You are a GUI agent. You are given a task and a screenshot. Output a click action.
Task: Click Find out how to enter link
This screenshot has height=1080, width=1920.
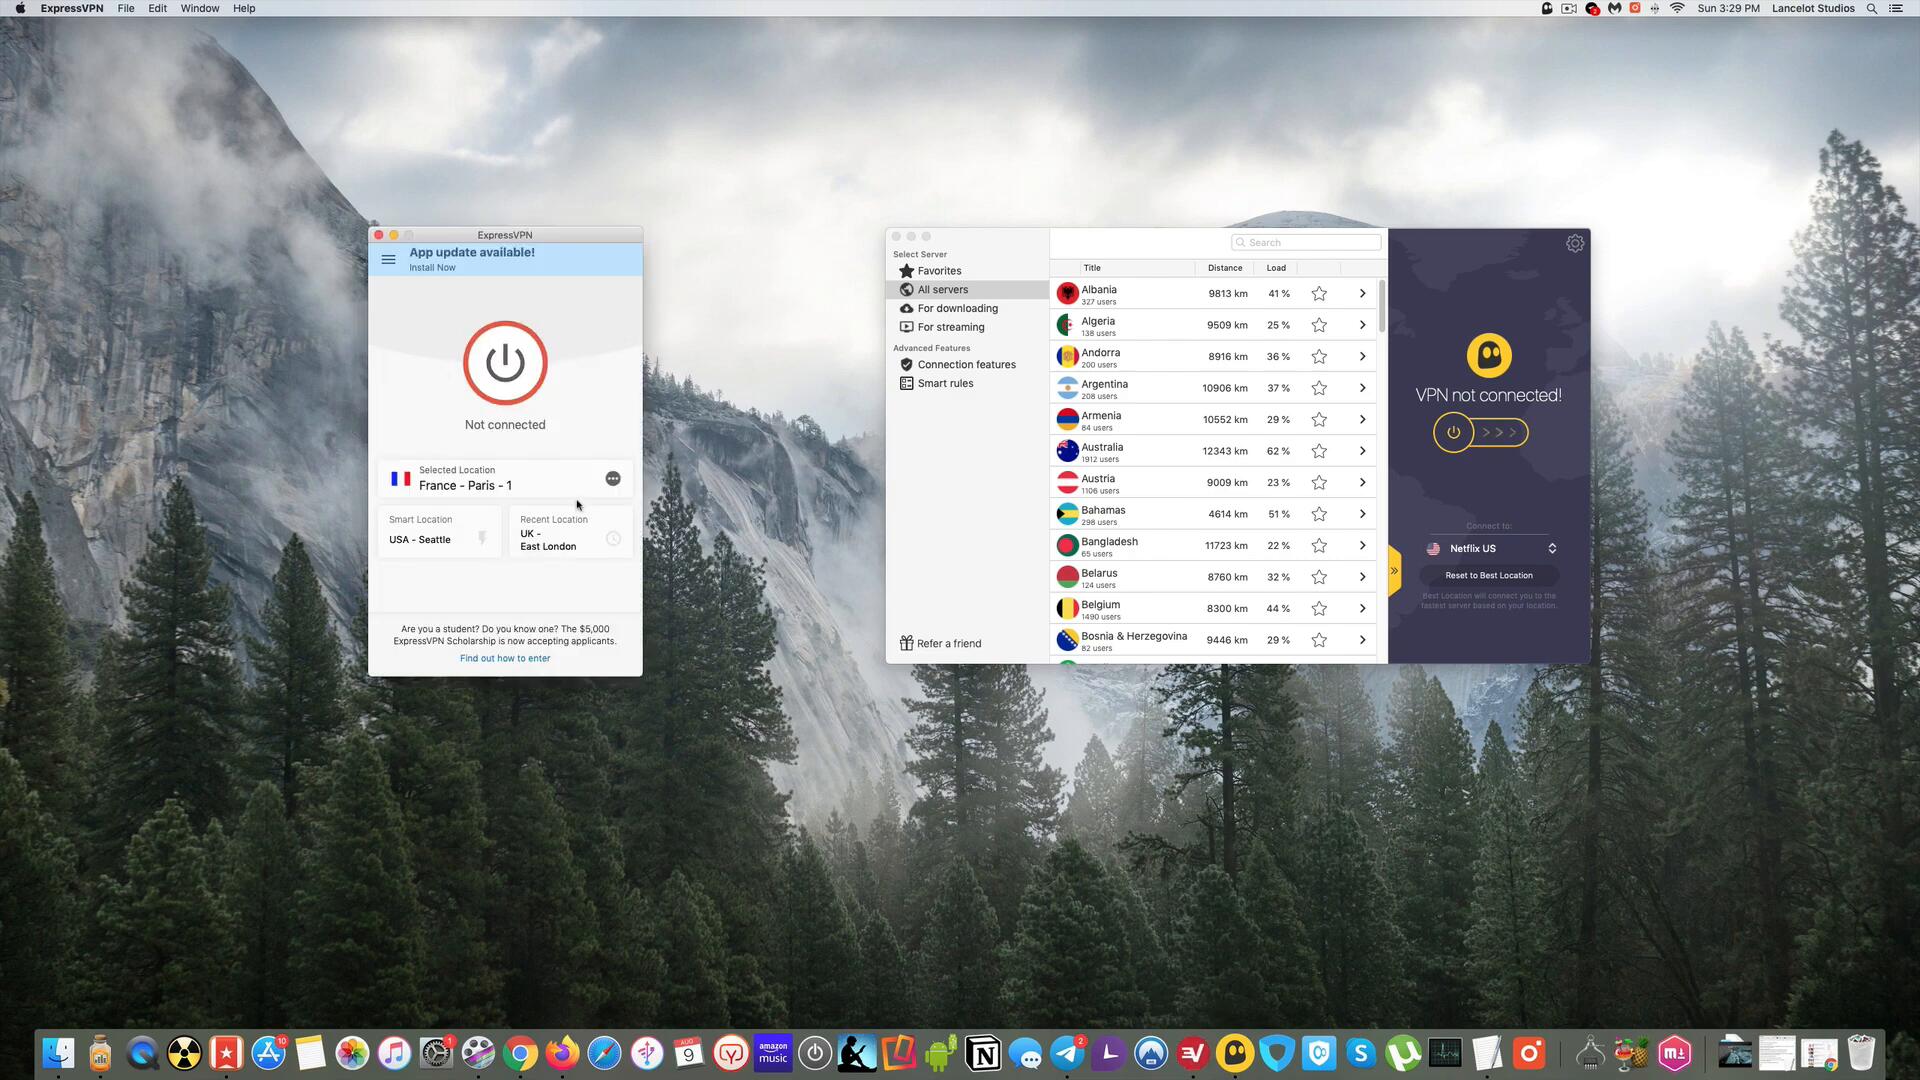[x=505, y=658]
